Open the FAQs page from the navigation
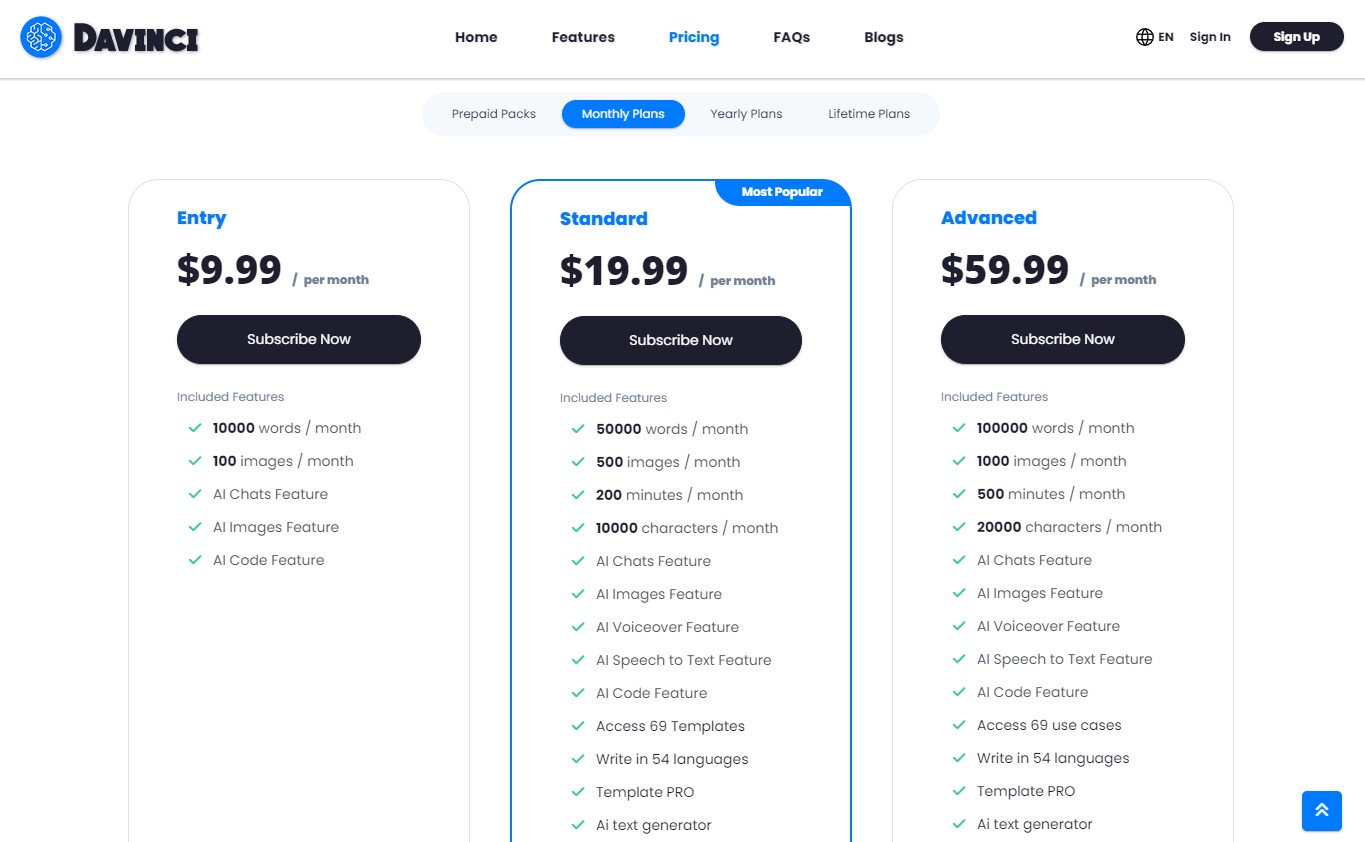Image resolution: width=1365 pixels, height=842 pixels. pos(791,37)
